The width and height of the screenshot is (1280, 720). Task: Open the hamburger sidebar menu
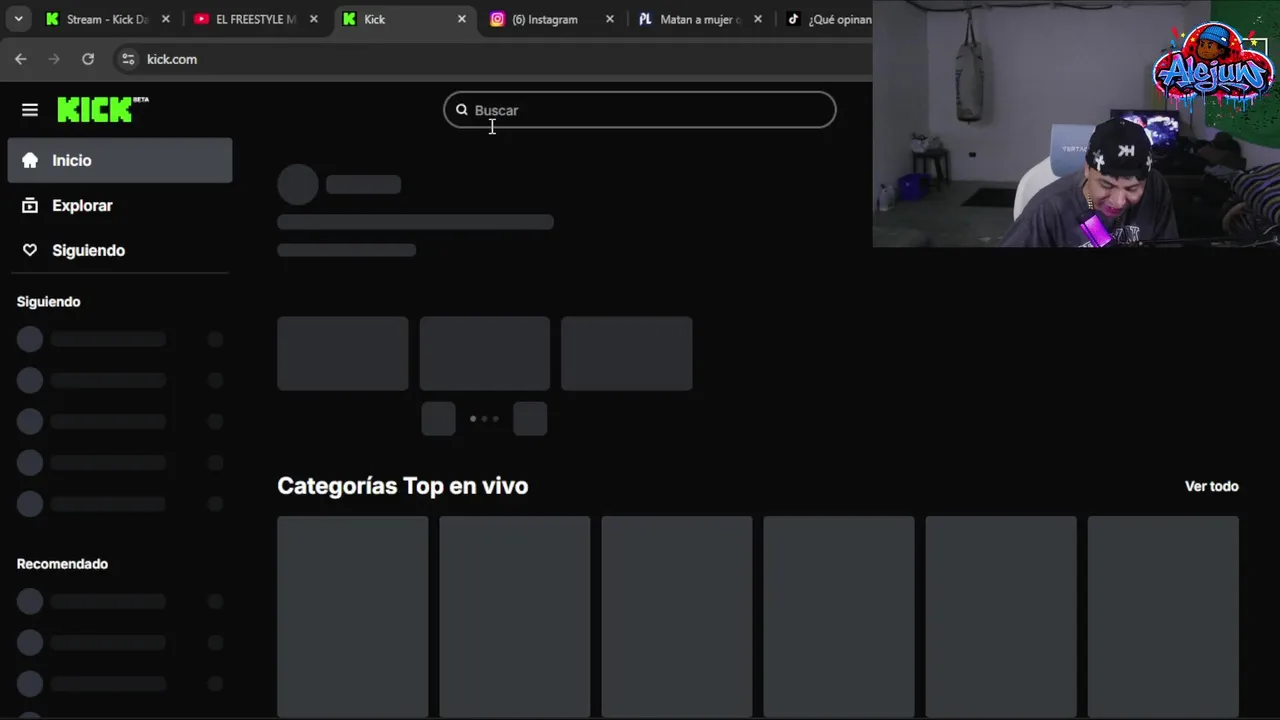pos(30,110)
